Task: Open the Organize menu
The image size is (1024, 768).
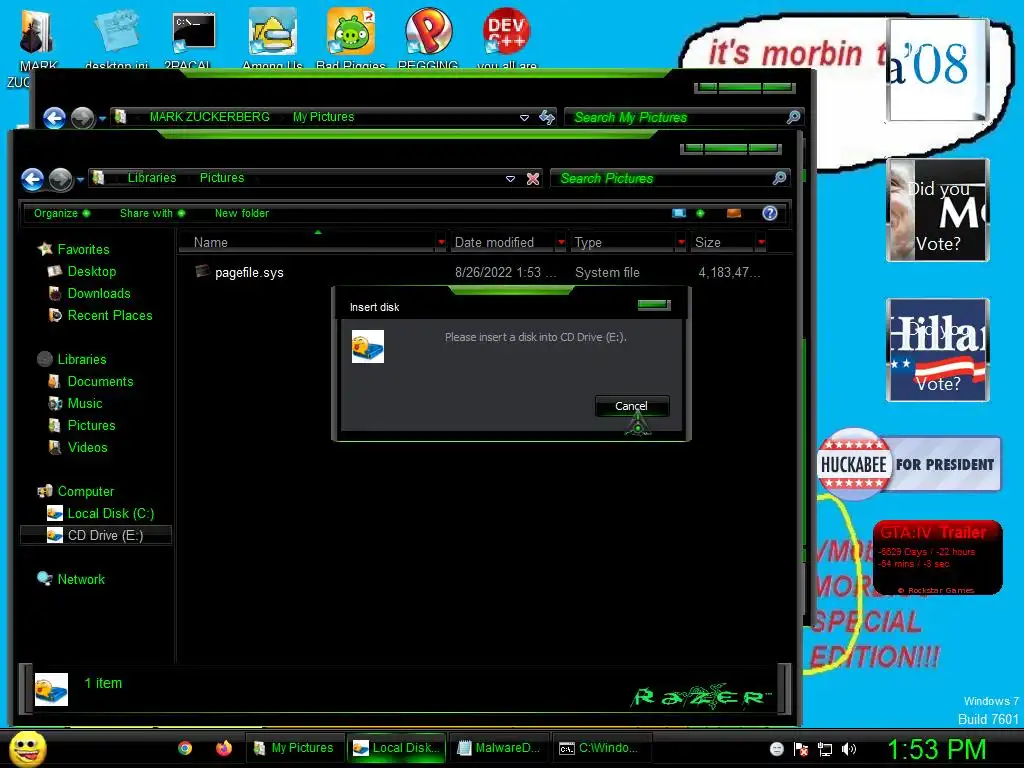Action: click(x=62, y=214)
